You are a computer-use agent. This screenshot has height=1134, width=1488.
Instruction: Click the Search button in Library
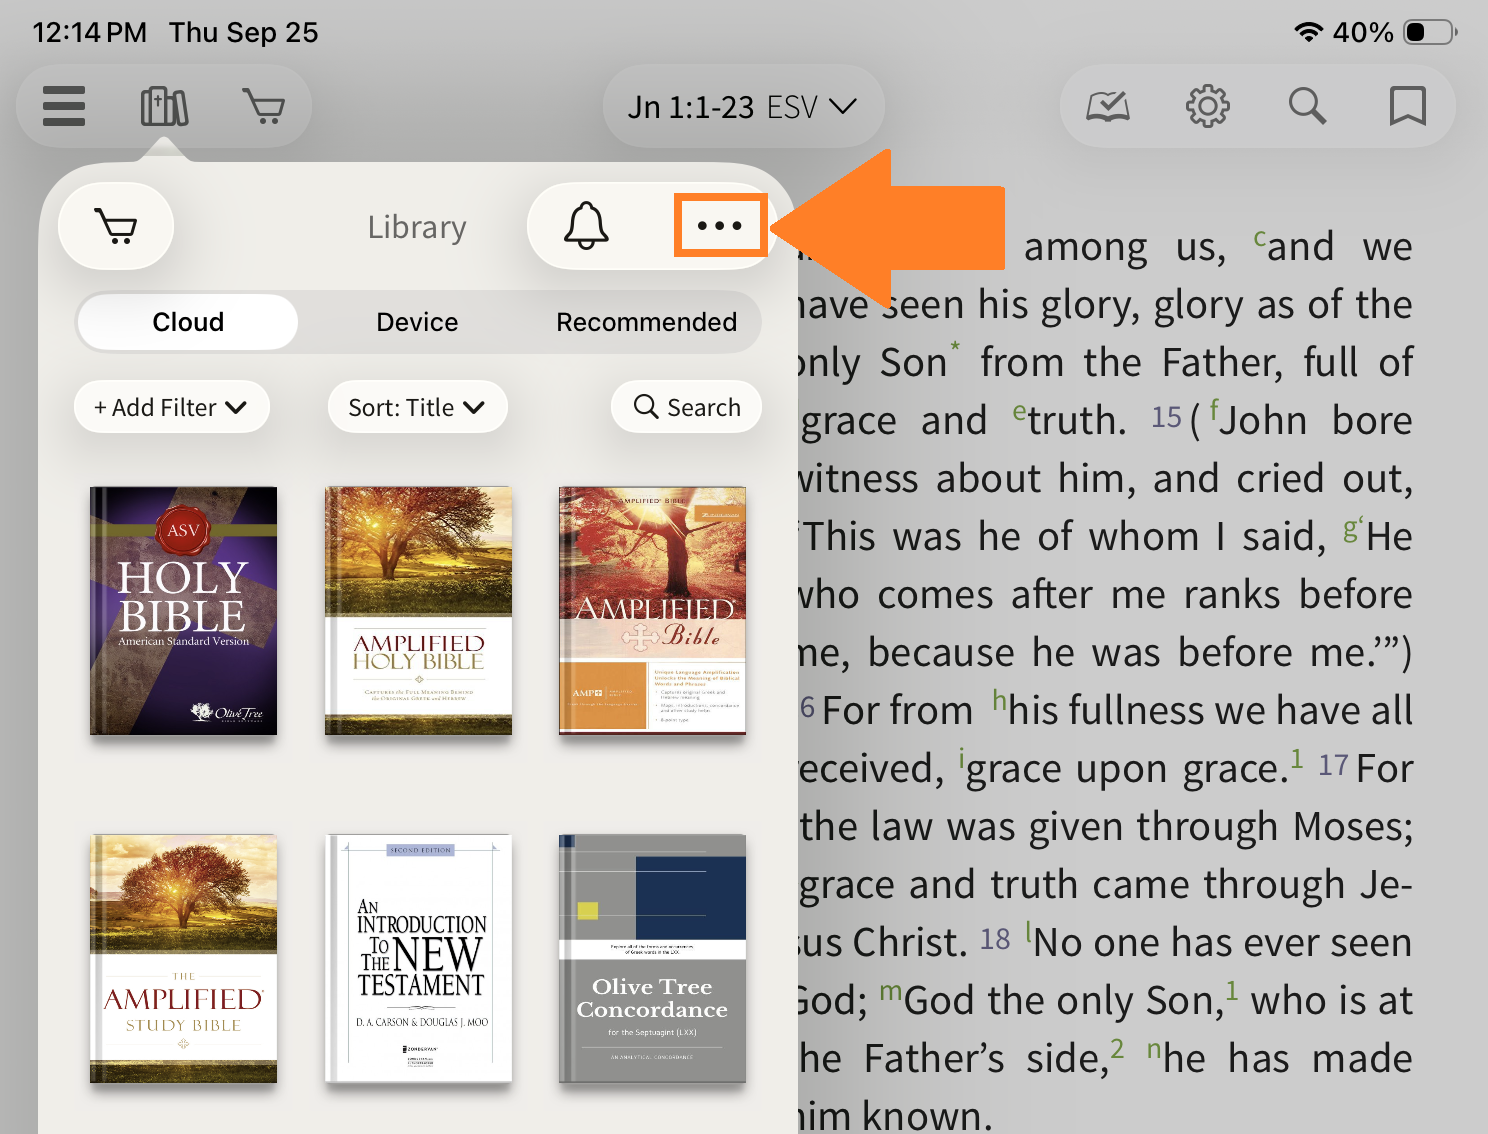(687, 408)
